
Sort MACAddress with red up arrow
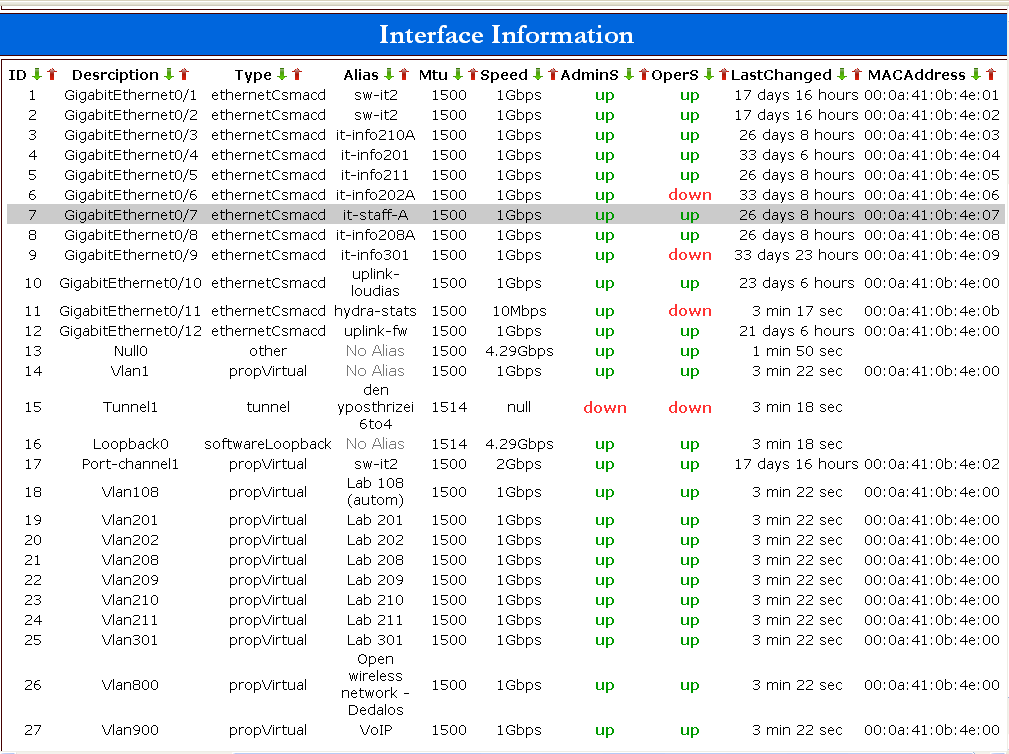pos(991,75)
